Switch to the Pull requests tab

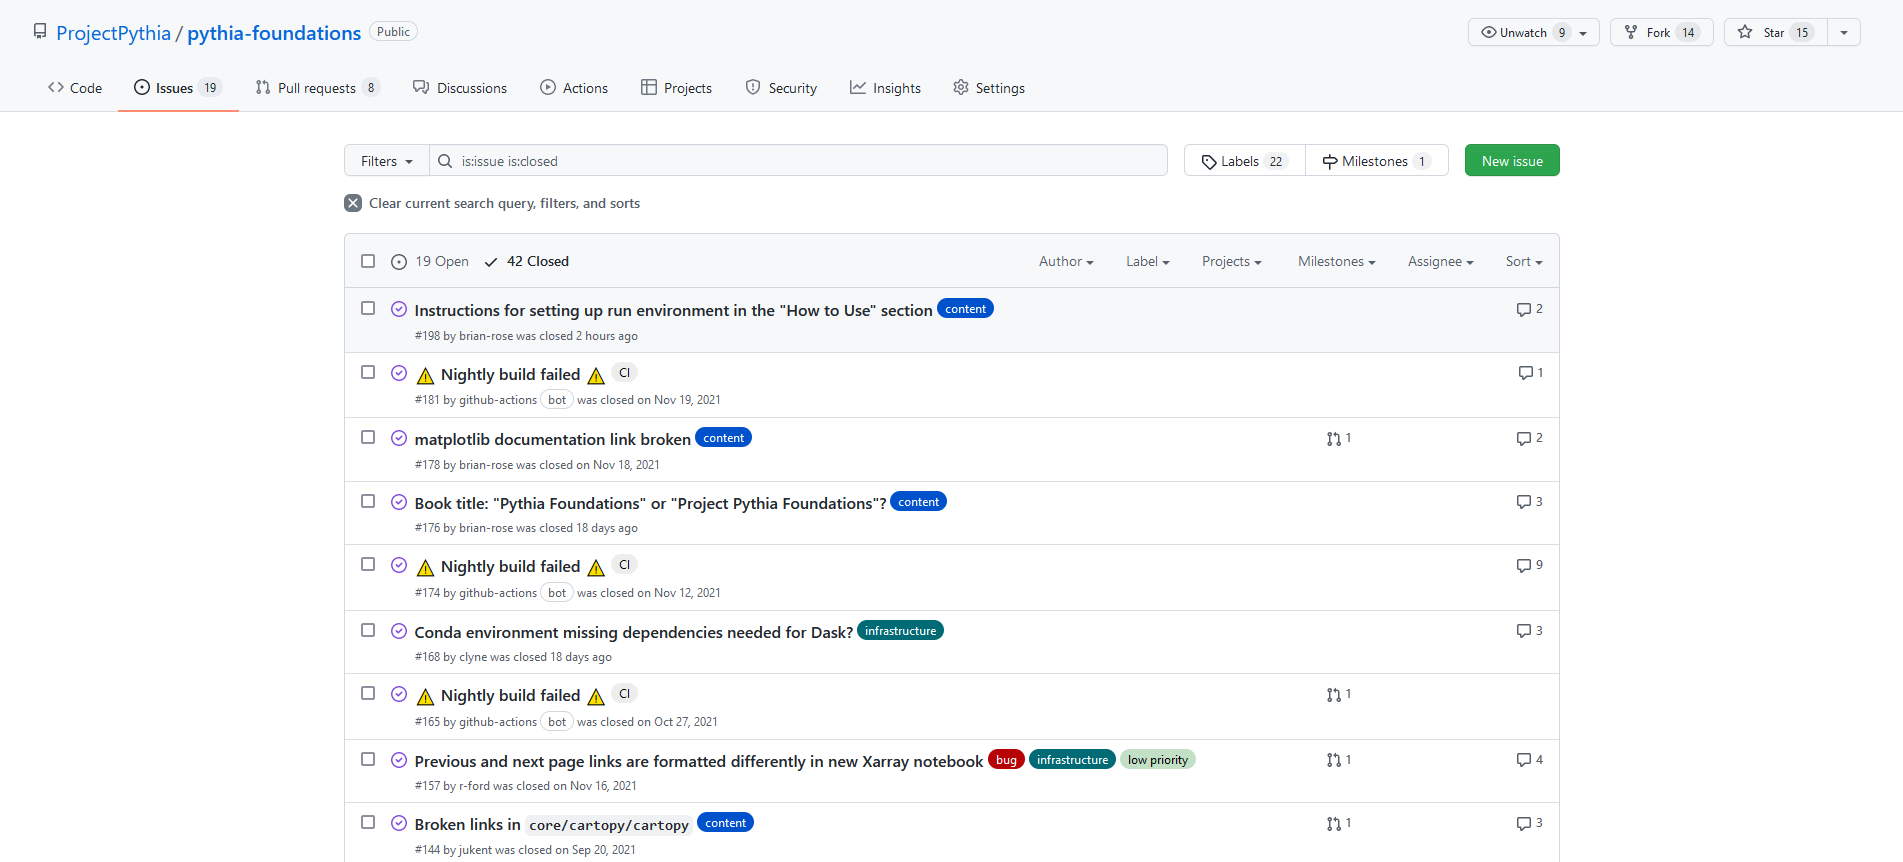(x=316, y=88)
